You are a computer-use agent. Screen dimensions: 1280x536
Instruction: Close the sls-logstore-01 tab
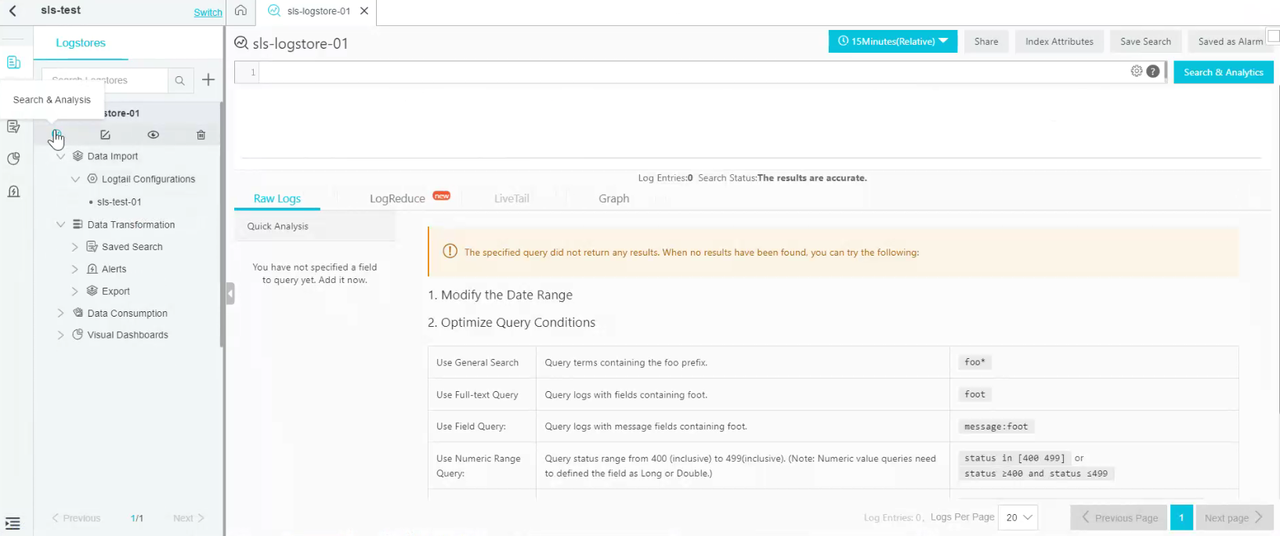364,12
